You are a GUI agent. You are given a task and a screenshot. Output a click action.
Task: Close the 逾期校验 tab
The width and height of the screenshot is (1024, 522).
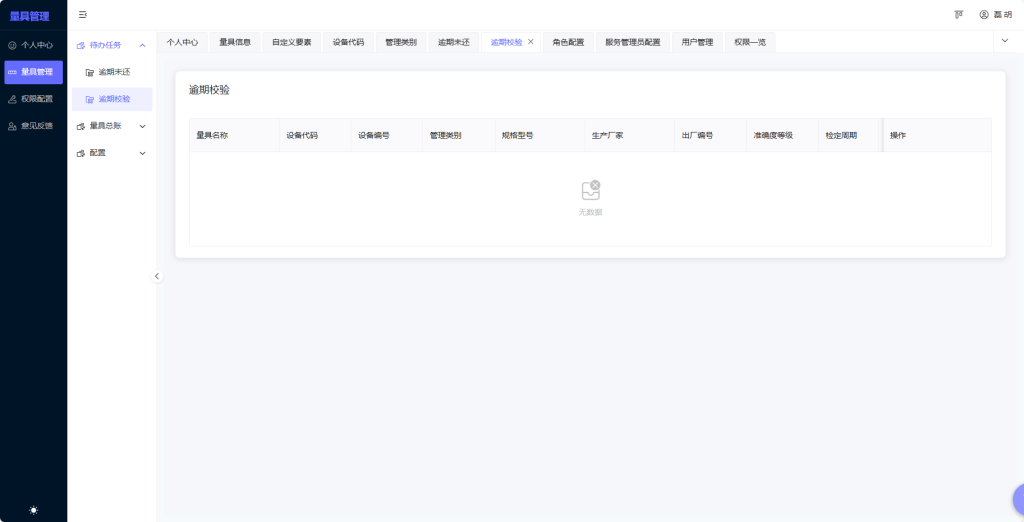coord(530,42)
